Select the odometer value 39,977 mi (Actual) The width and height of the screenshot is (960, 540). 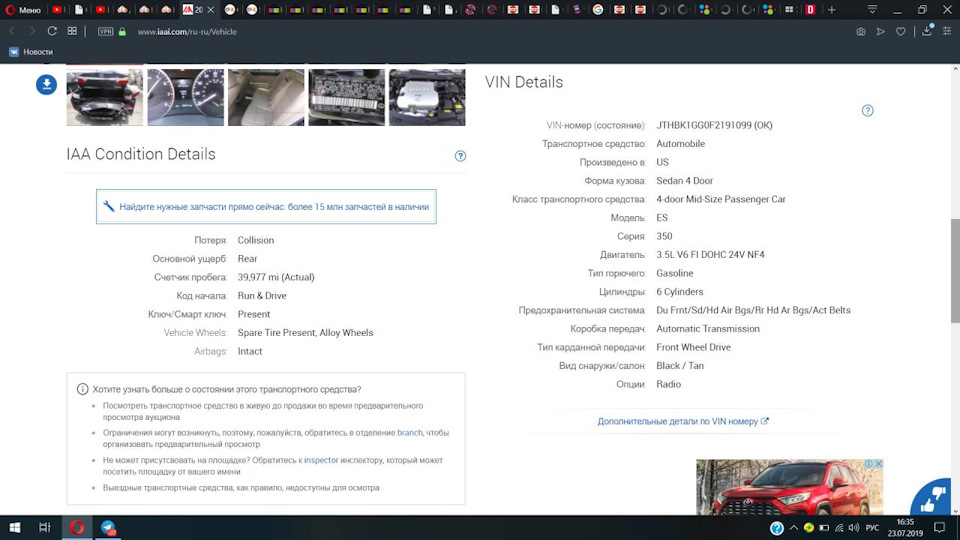(276, 277)
